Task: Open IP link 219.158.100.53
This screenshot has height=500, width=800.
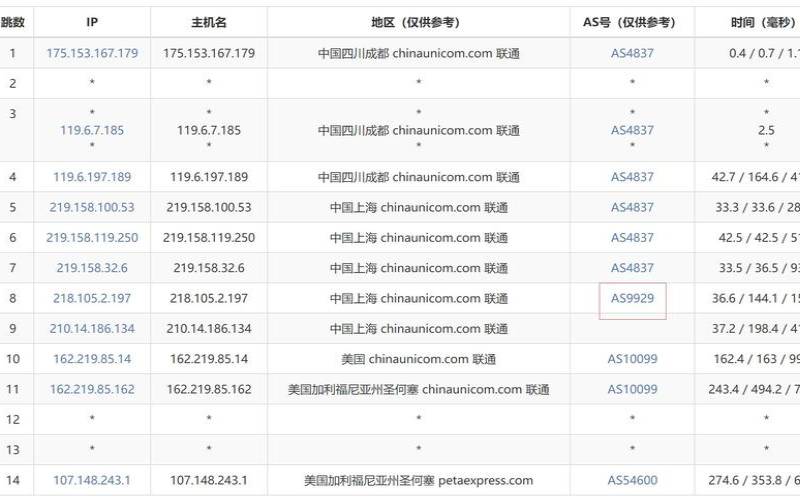Action: click(x=92, y=207)
